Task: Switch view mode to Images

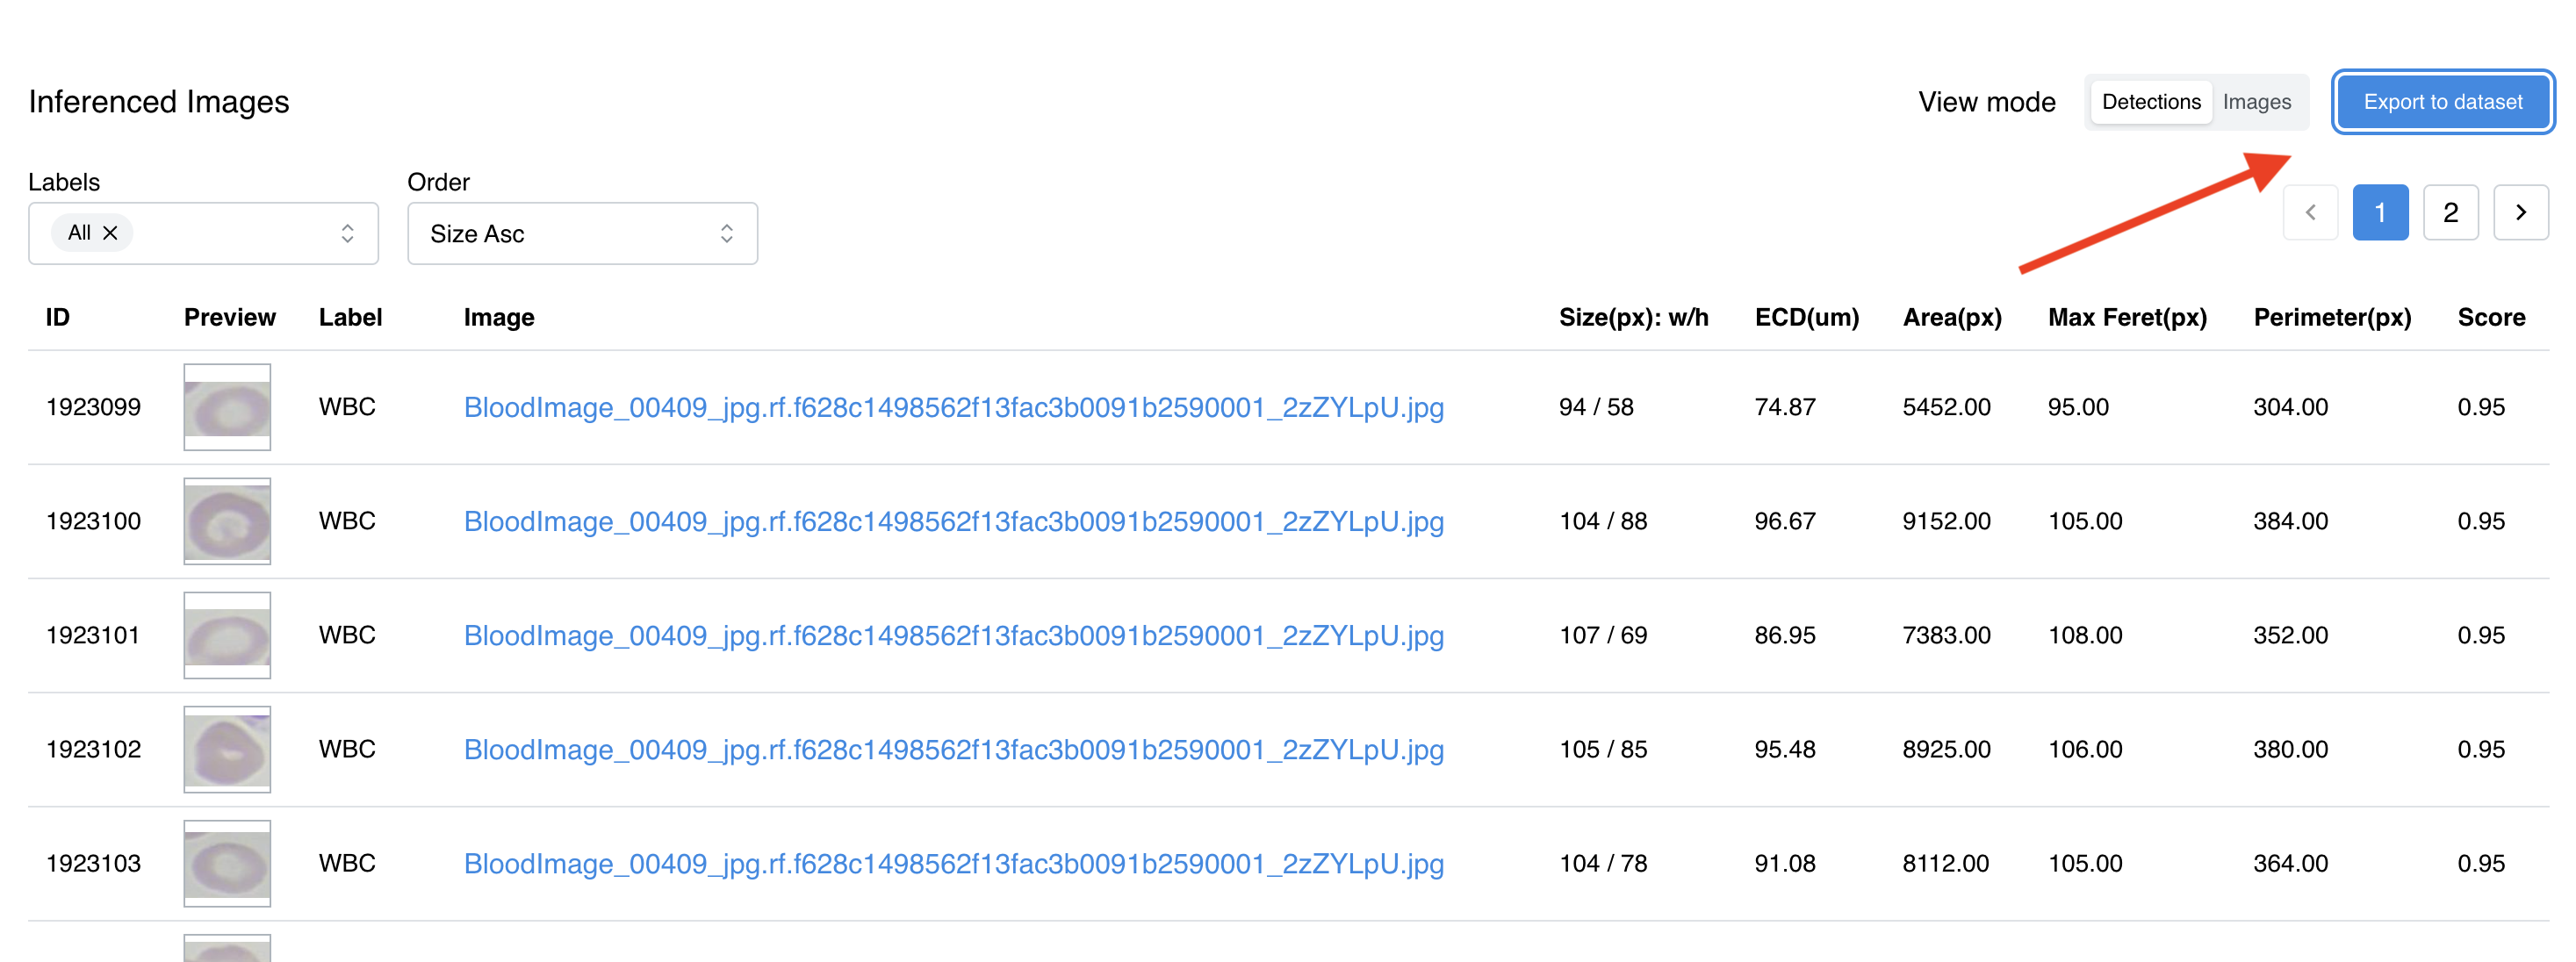Action: [x=2256, y=102]
